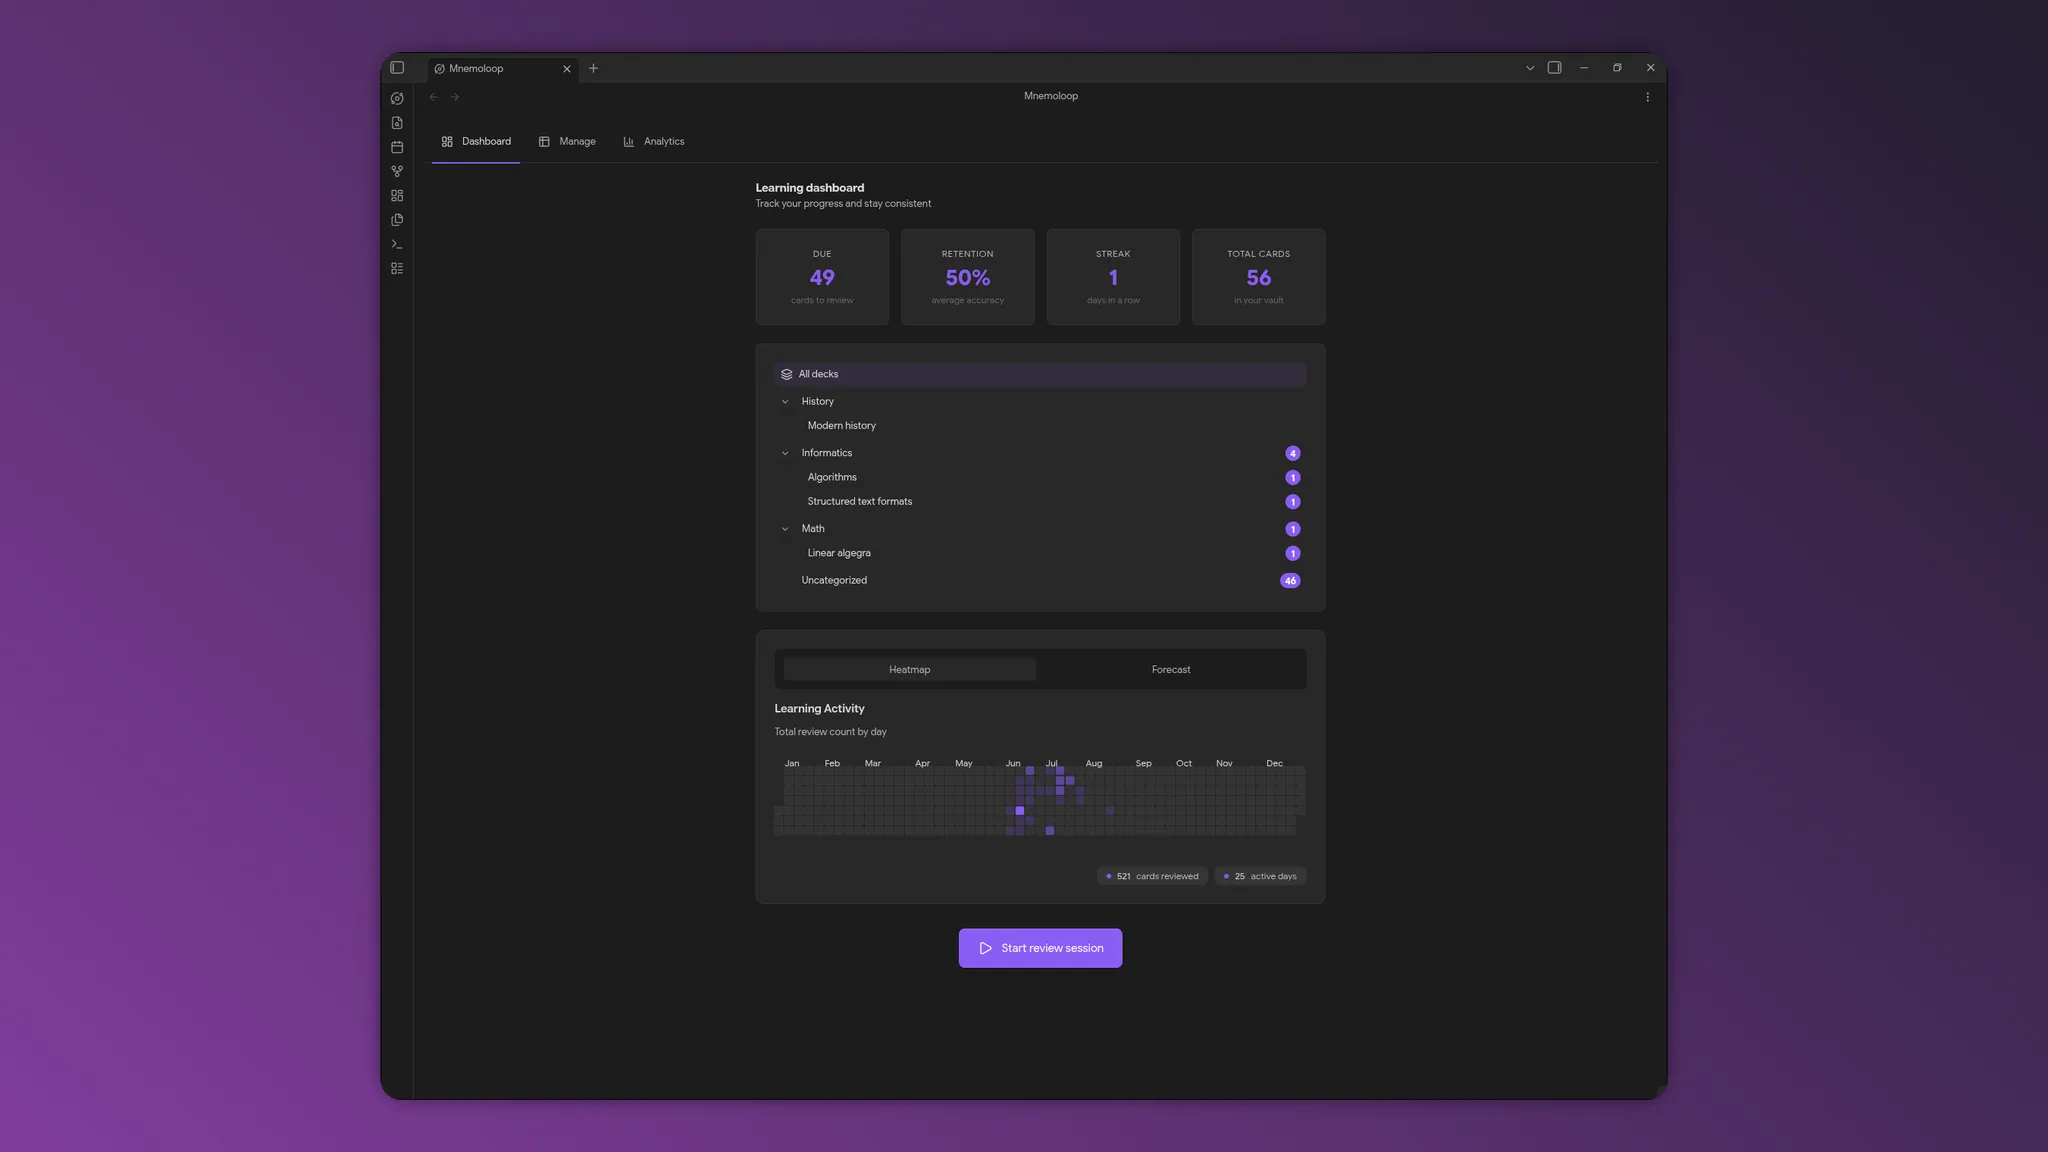Viewport: 2048px width, 1152px height.
Task: Select the History deck
Action: (x=817, y=402)
